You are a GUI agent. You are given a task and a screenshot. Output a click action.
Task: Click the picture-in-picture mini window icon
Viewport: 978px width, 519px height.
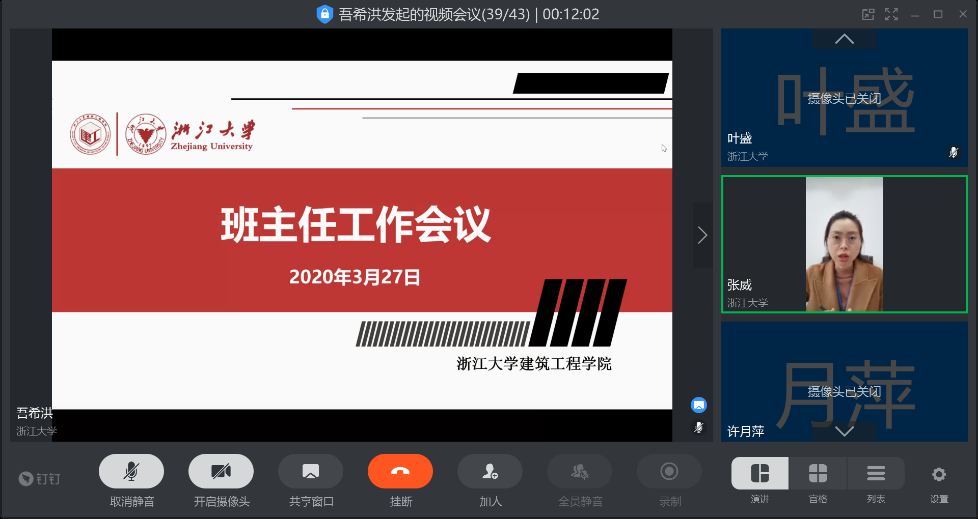(868, 14)
